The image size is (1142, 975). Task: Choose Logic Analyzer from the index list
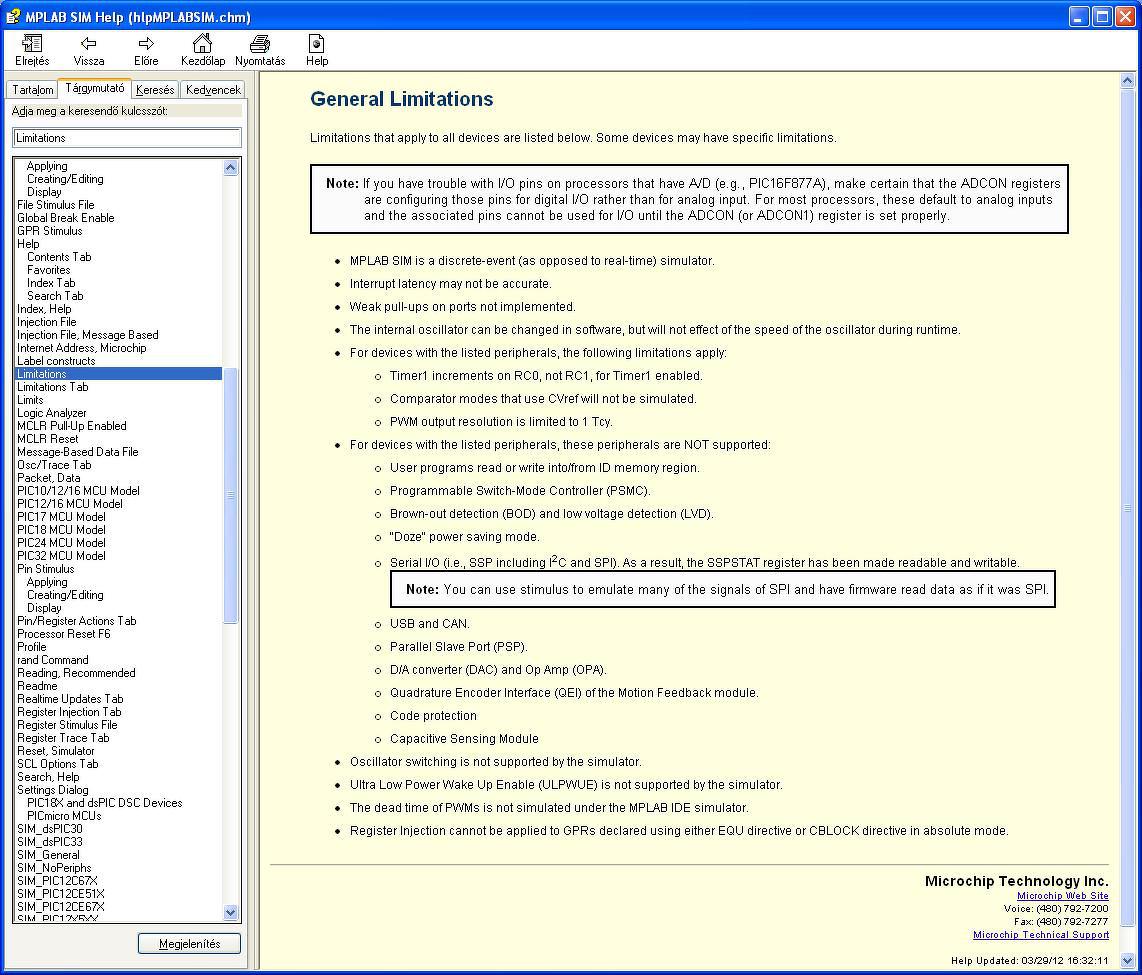click(x=52, y=413)
